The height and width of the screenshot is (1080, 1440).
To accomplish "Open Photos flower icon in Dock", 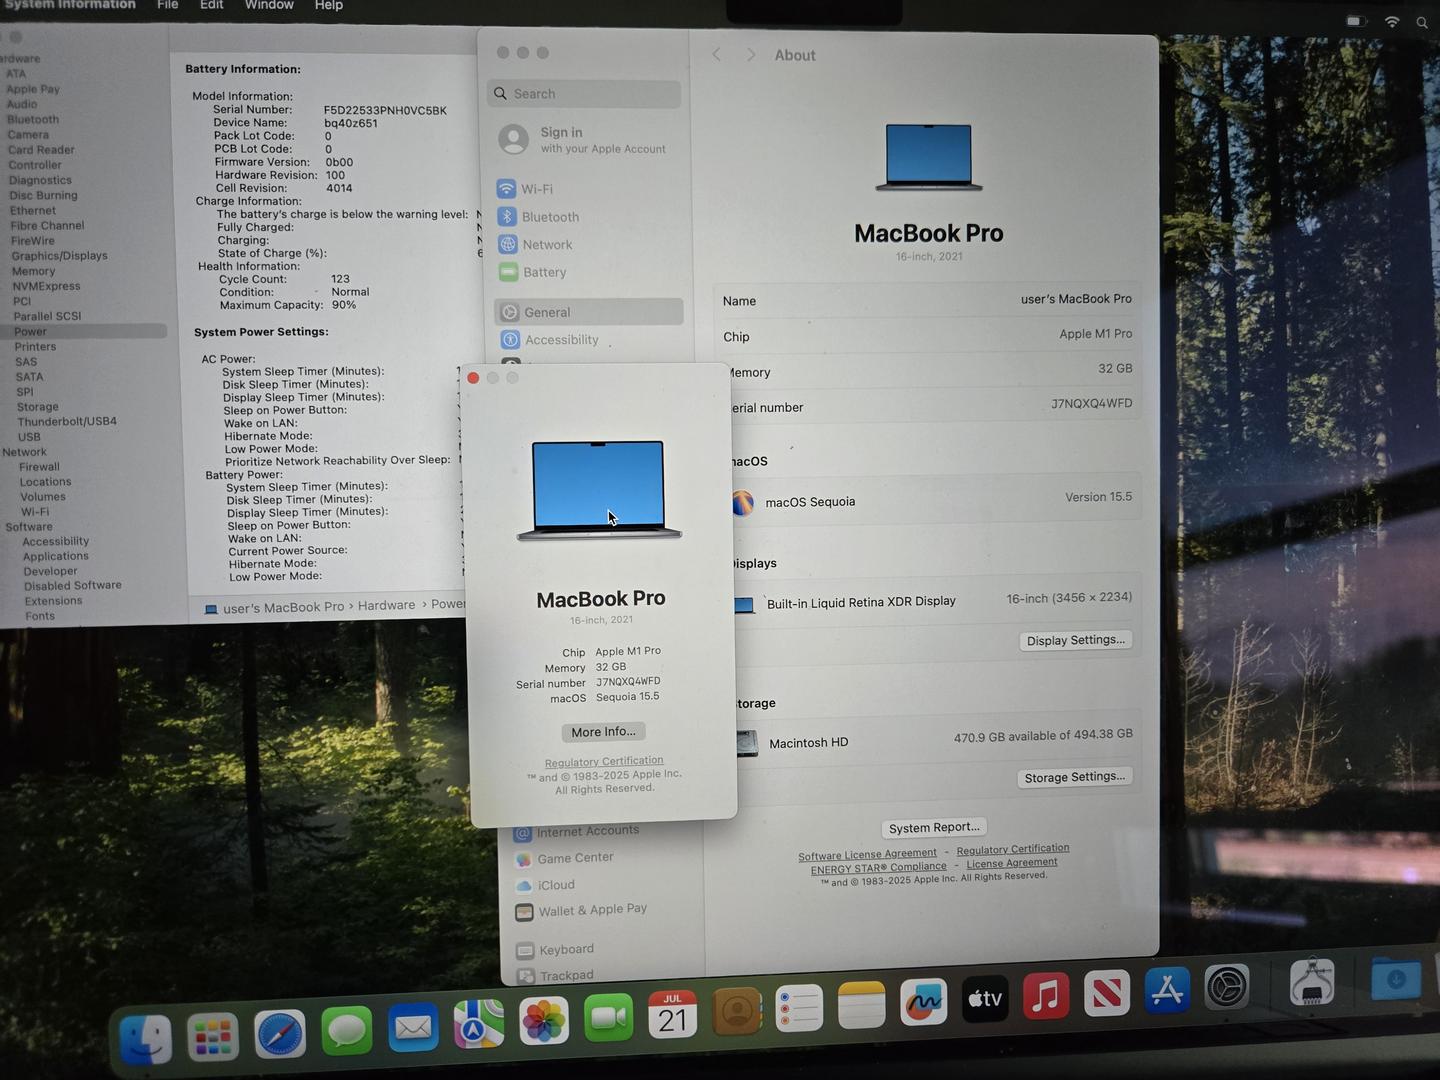I will (x=544, y=1021).
